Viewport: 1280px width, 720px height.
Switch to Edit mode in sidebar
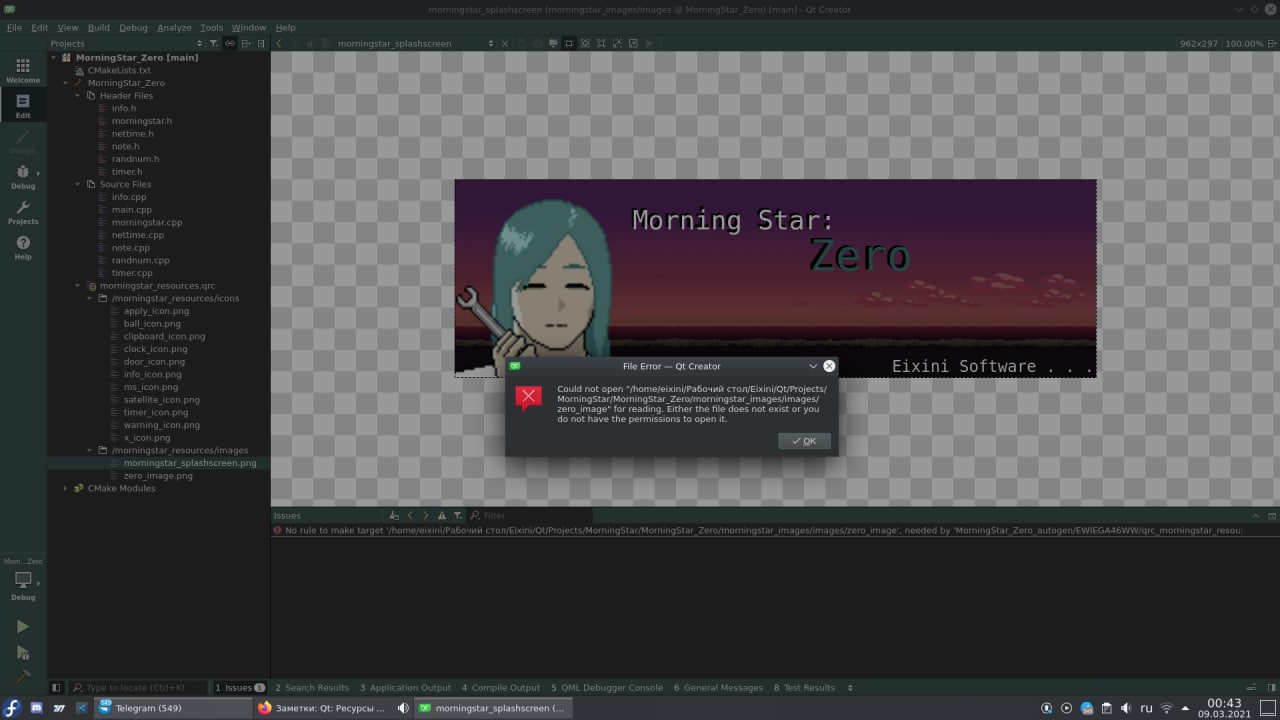pyautogui.click(x=23, y=105)
